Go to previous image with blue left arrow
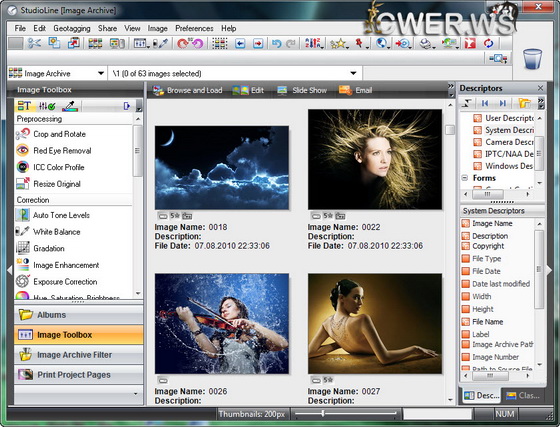This screenshot has width=560, height=427. pos(240,44)
